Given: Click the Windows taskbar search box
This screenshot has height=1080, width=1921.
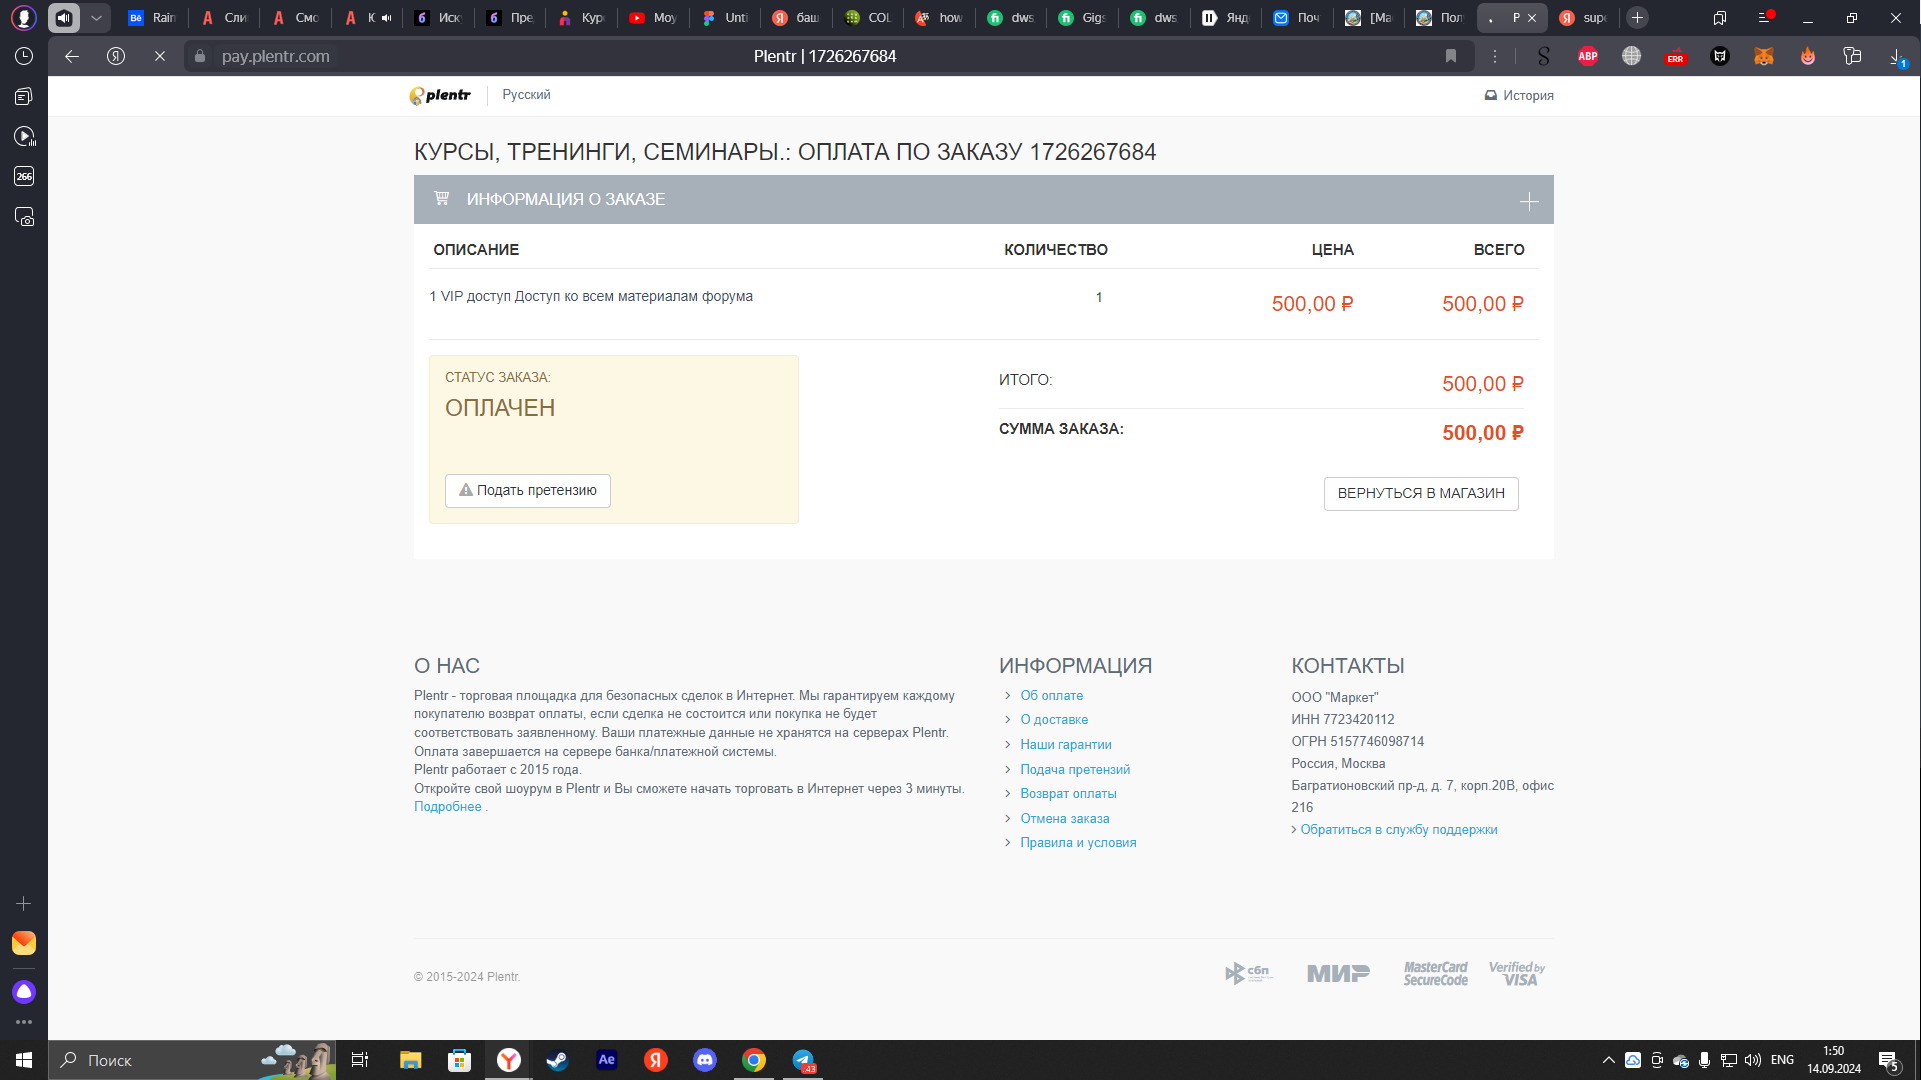Looking at the screenshot, I should tap(192, 1060).
